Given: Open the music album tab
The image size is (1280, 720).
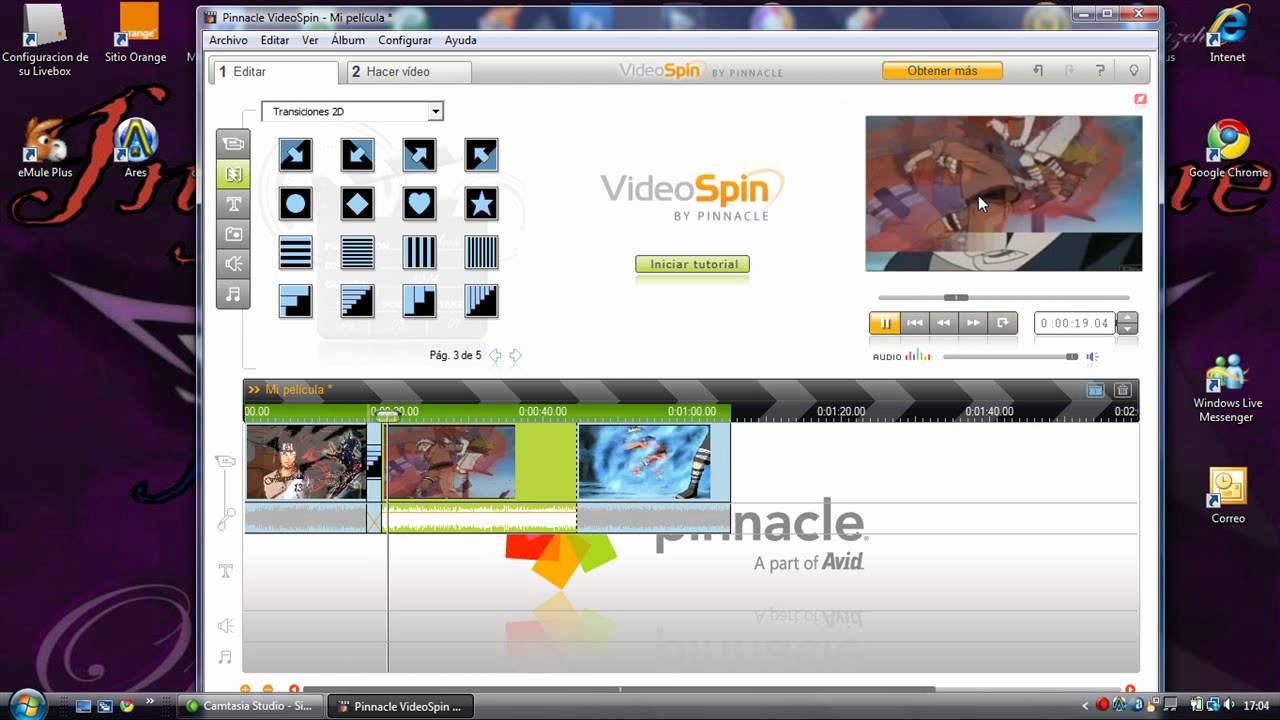Looking at the screenshot, I should (233, 294).
